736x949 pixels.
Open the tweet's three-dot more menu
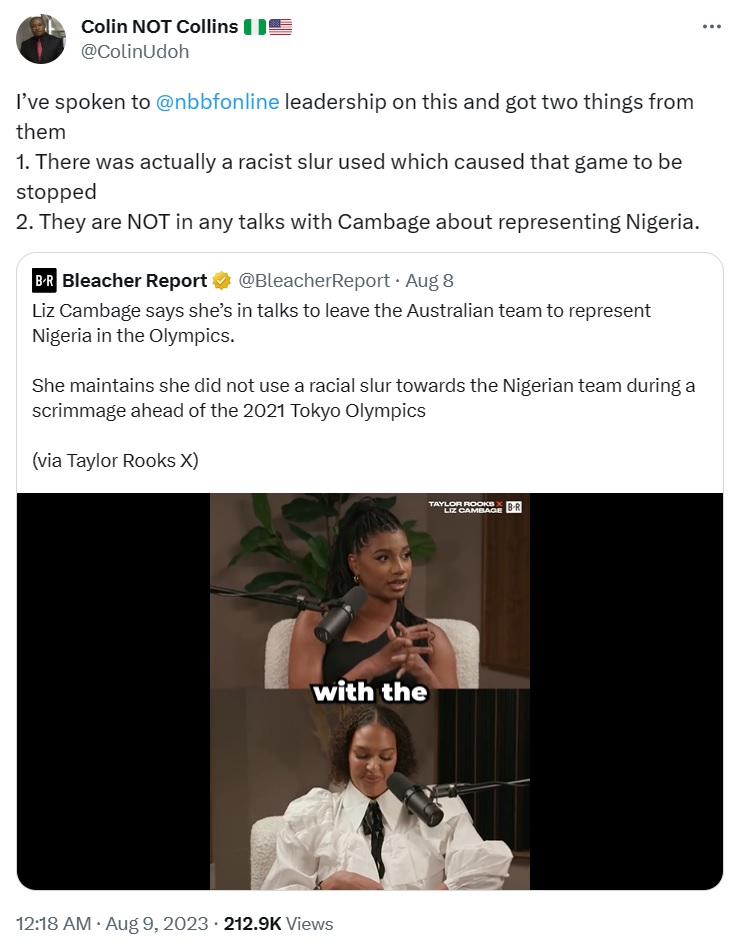711,27
